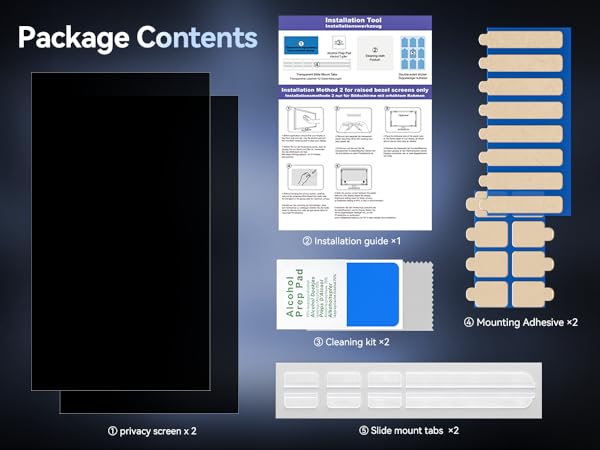Select the front black privacy screen image
600x450 pixels.
[121, 232]
